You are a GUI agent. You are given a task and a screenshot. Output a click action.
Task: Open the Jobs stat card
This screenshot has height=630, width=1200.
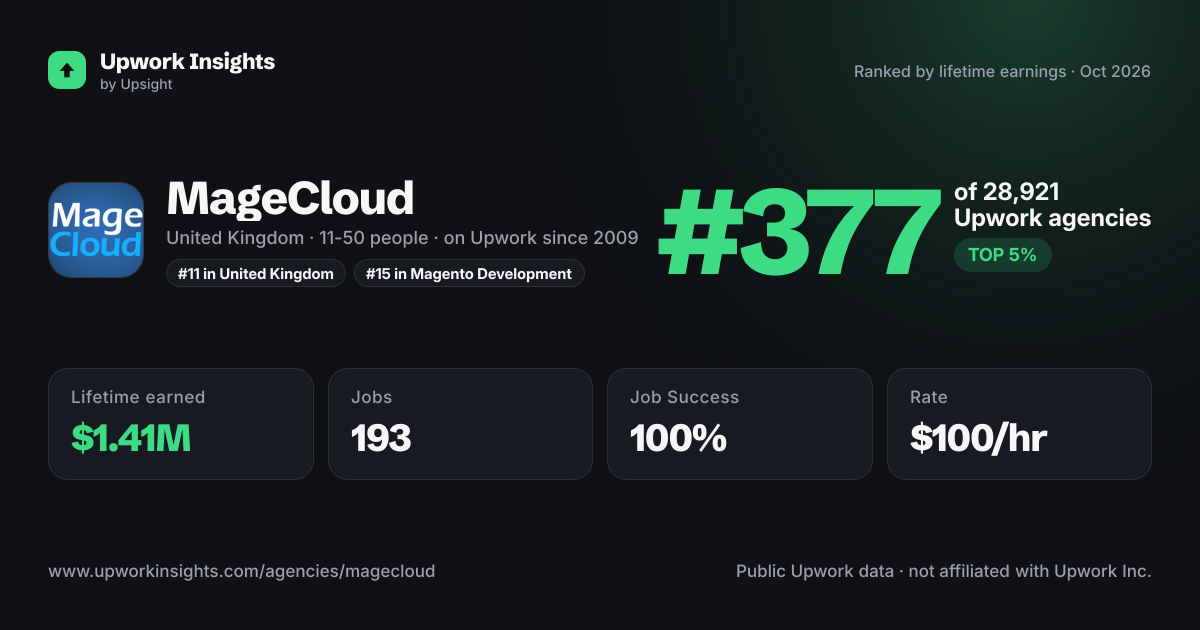[460, 424]
